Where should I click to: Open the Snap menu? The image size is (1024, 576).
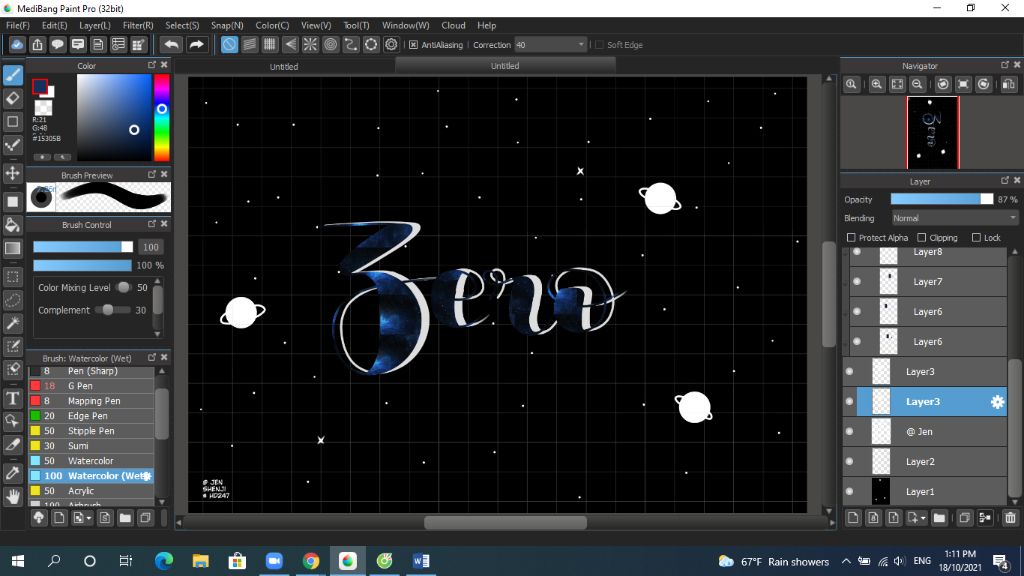click(227, 25)
